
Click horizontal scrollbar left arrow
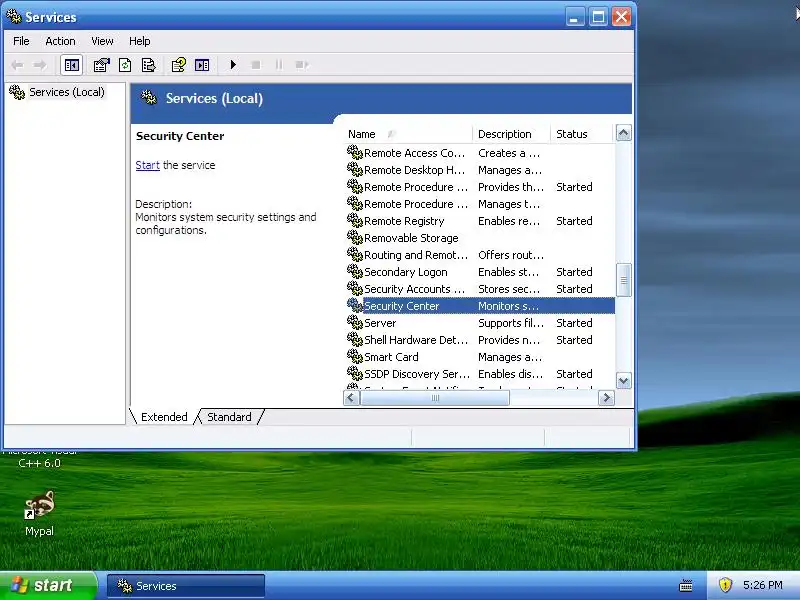[x=351, y=398]
